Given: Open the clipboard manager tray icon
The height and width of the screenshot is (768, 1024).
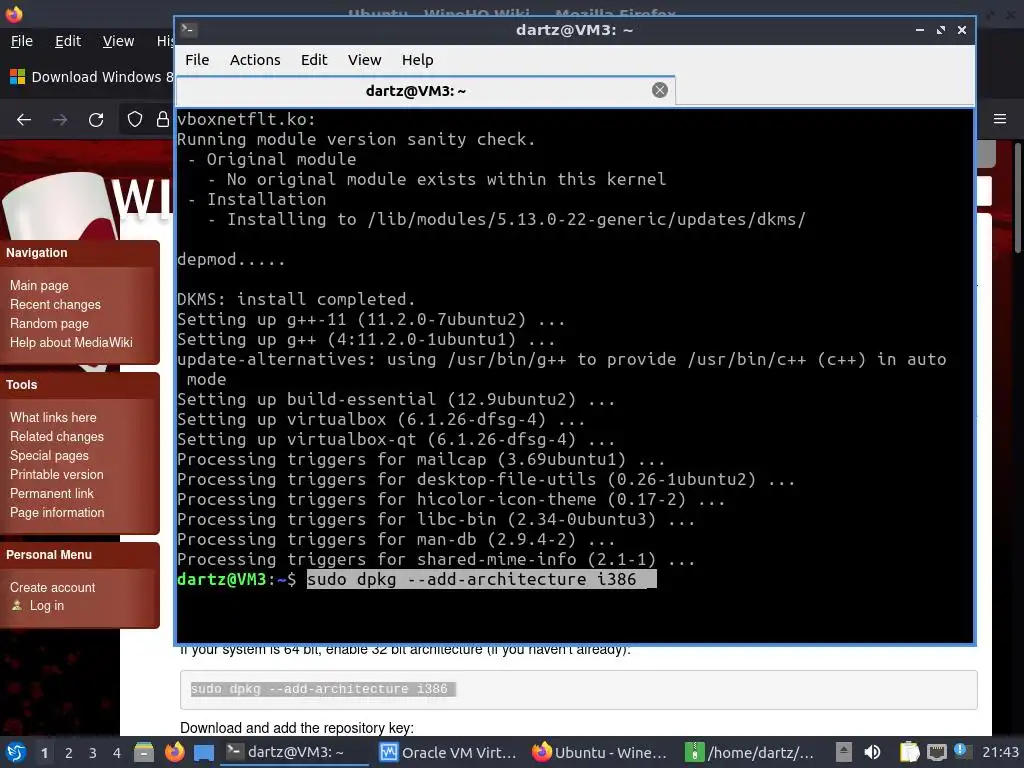Looking at the screenshot, I should pos(909,752).
